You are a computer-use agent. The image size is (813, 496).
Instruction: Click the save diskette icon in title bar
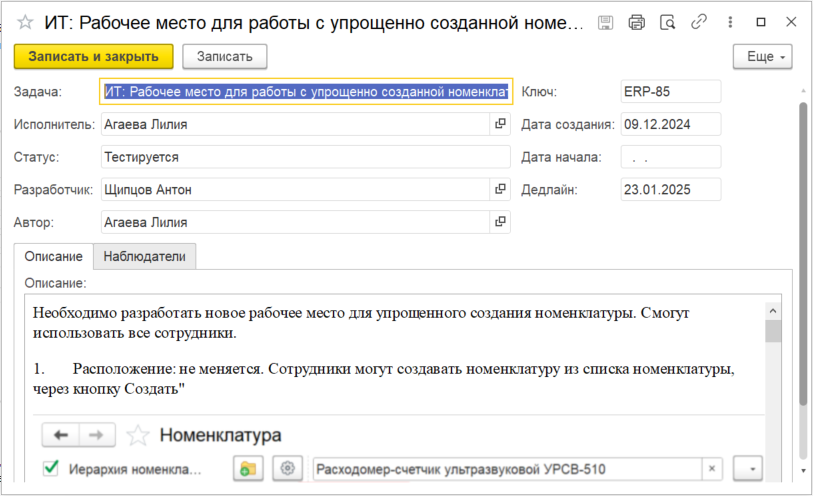point(605,22)
